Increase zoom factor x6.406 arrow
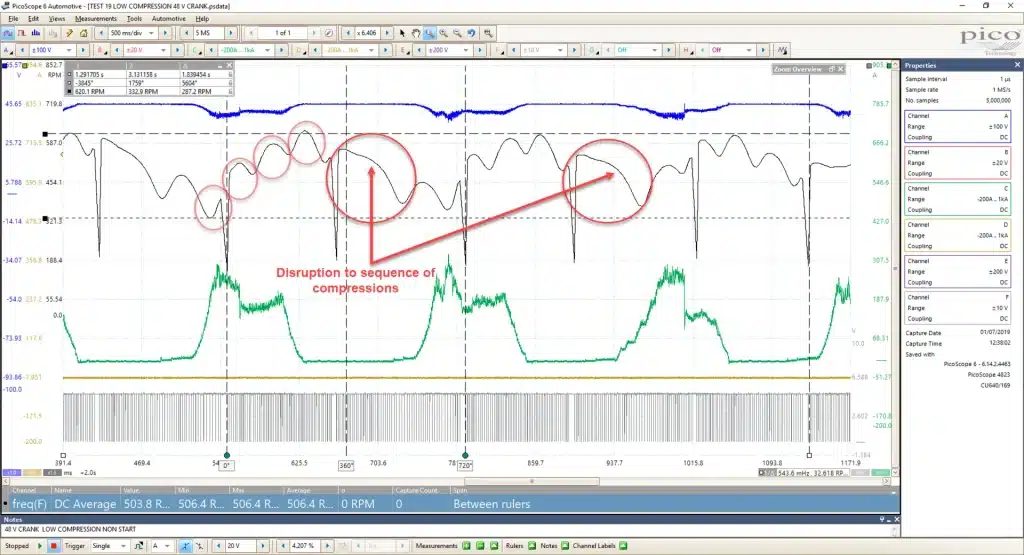The image size is (1024, 555). pyautogui.click(x=387, y=33)
